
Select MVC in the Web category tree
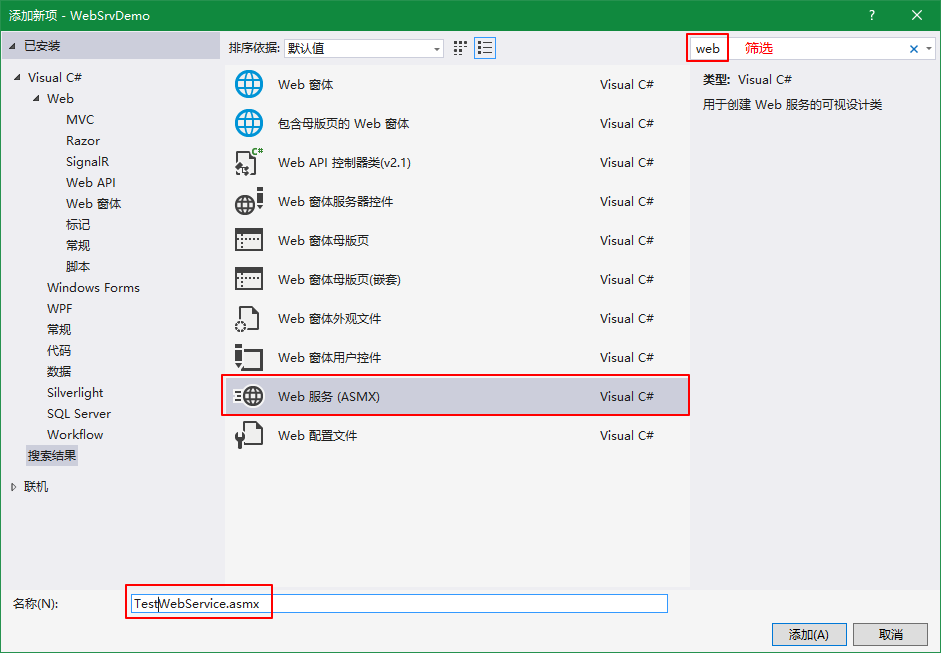click(x=80, y=120)
